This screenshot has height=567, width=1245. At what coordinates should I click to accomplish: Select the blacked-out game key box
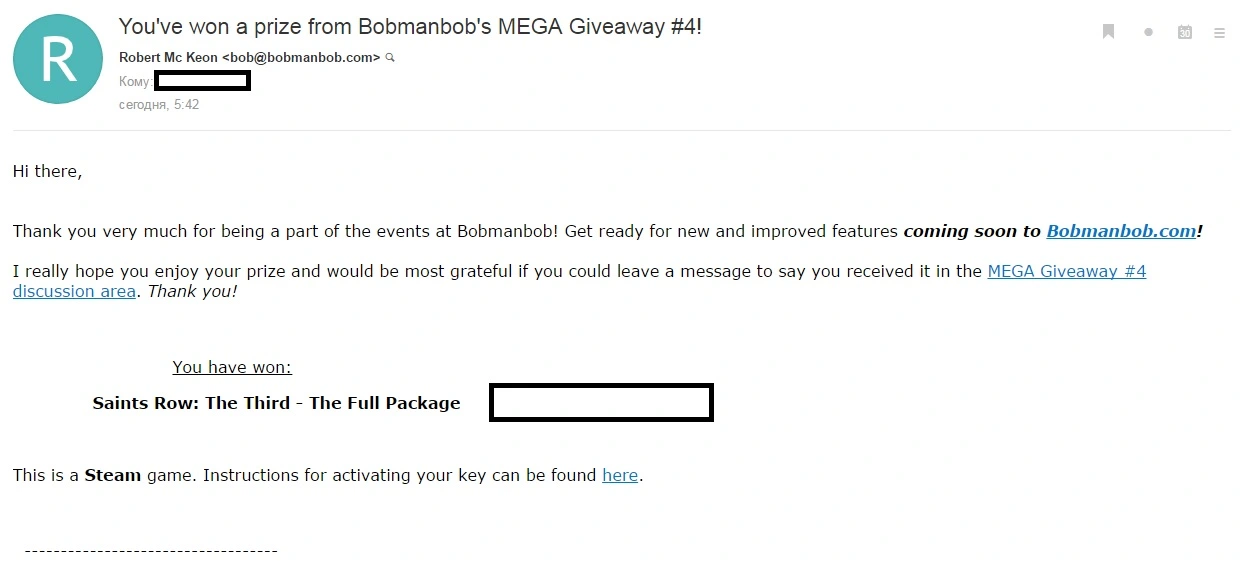tap(601, 402)
